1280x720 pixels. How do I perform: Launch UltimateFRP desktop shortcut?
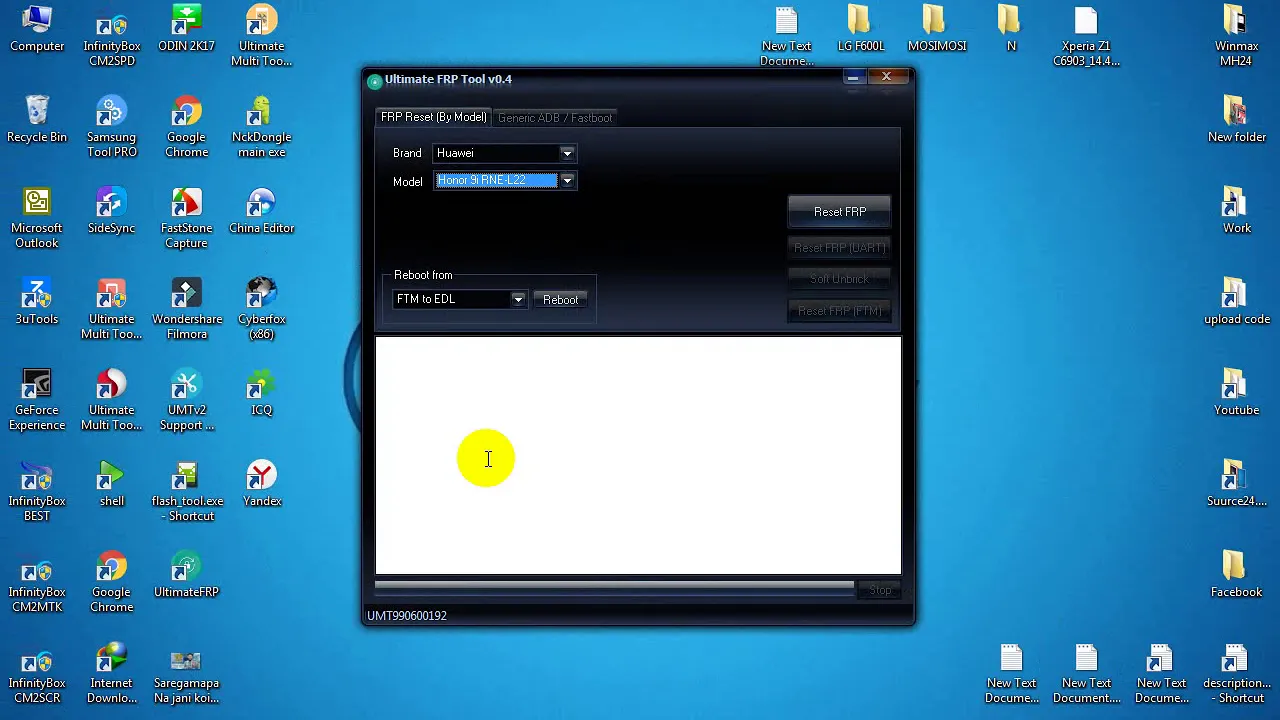(187, 575)
